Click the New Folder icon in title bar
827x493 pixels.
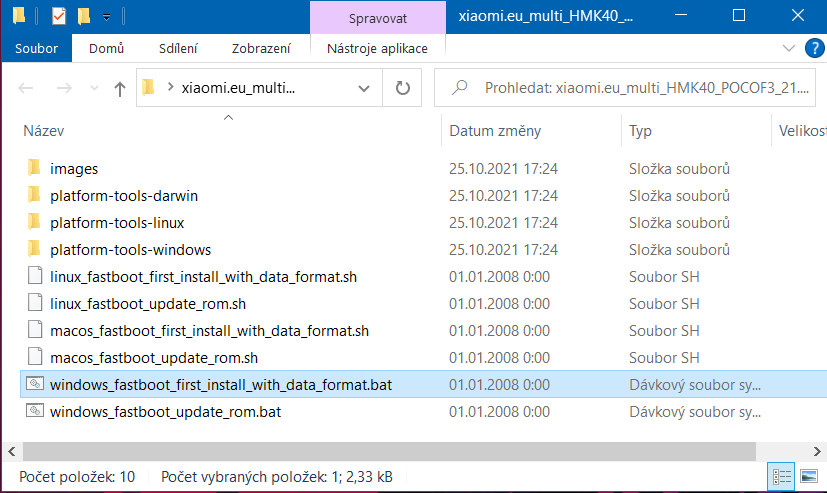pyautogui.click(x=84, y=16)
